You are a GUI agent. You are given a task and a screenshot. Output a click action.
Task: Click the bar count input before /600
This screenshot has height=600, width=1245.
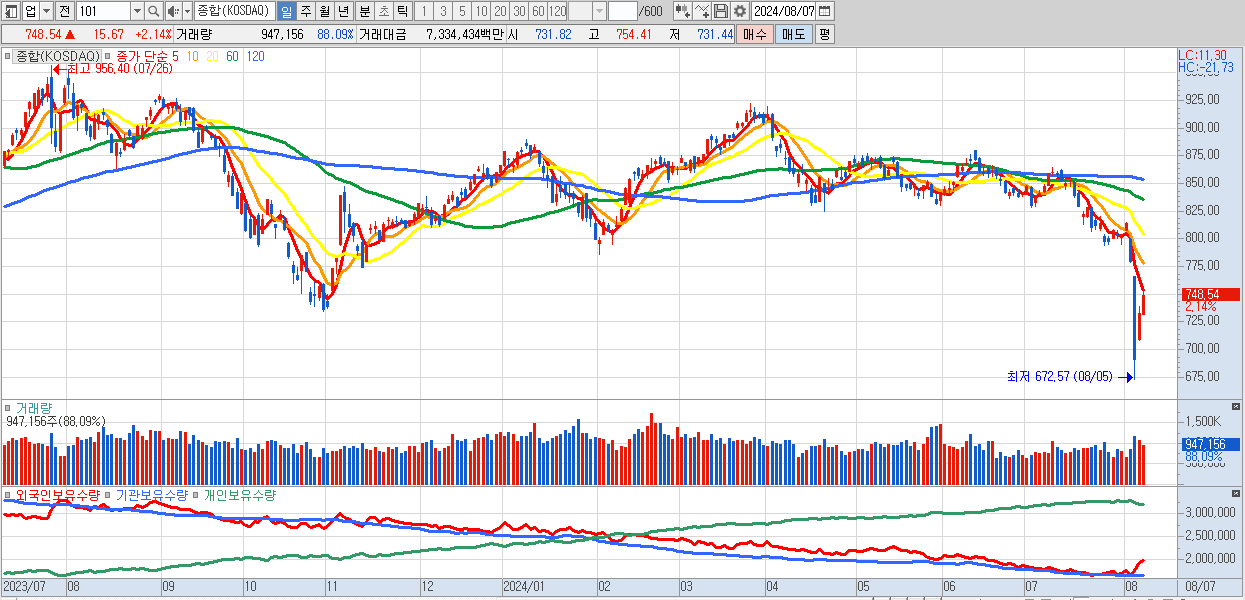pyautogui.click(x=623, y=11)
